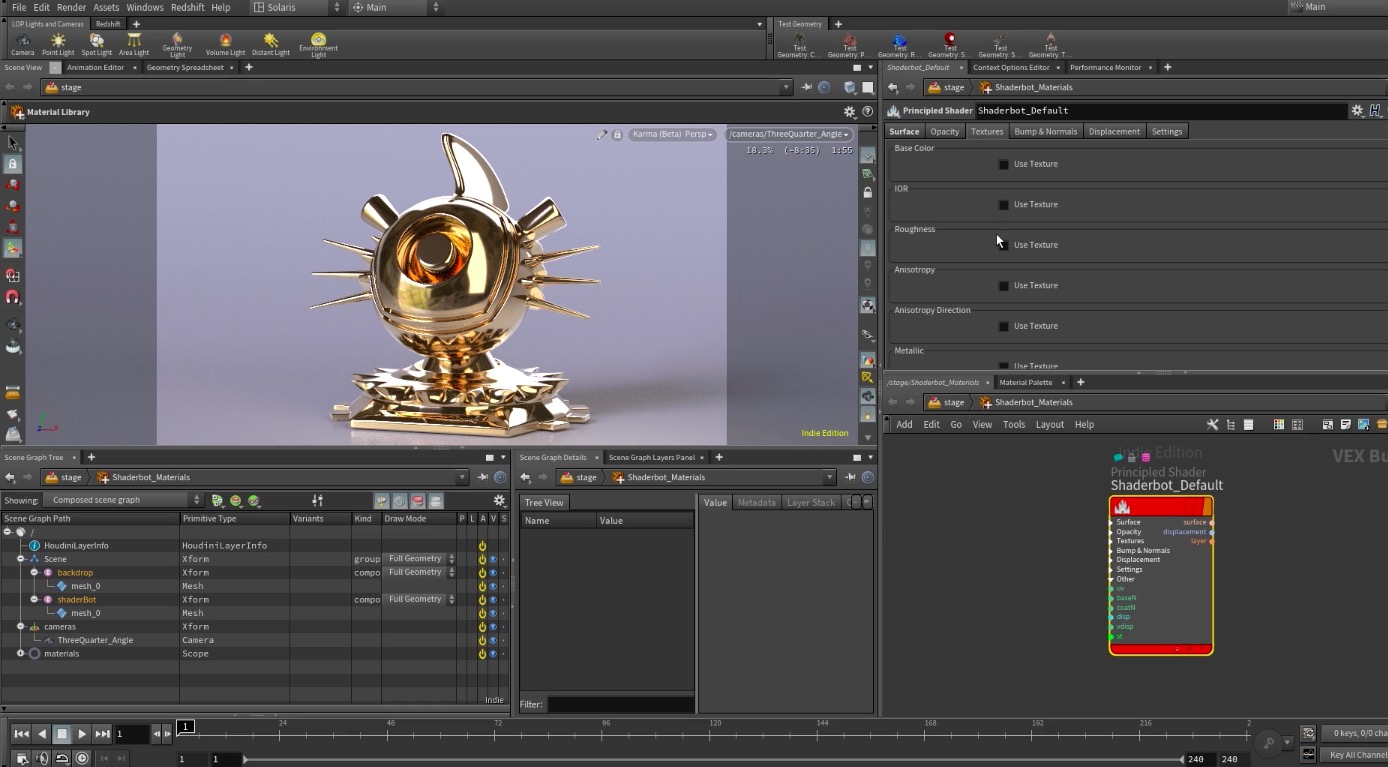Select the arrow select tool in viewport toolbar
Screen dimensions: 1388x767
click(x=13, y=142)
